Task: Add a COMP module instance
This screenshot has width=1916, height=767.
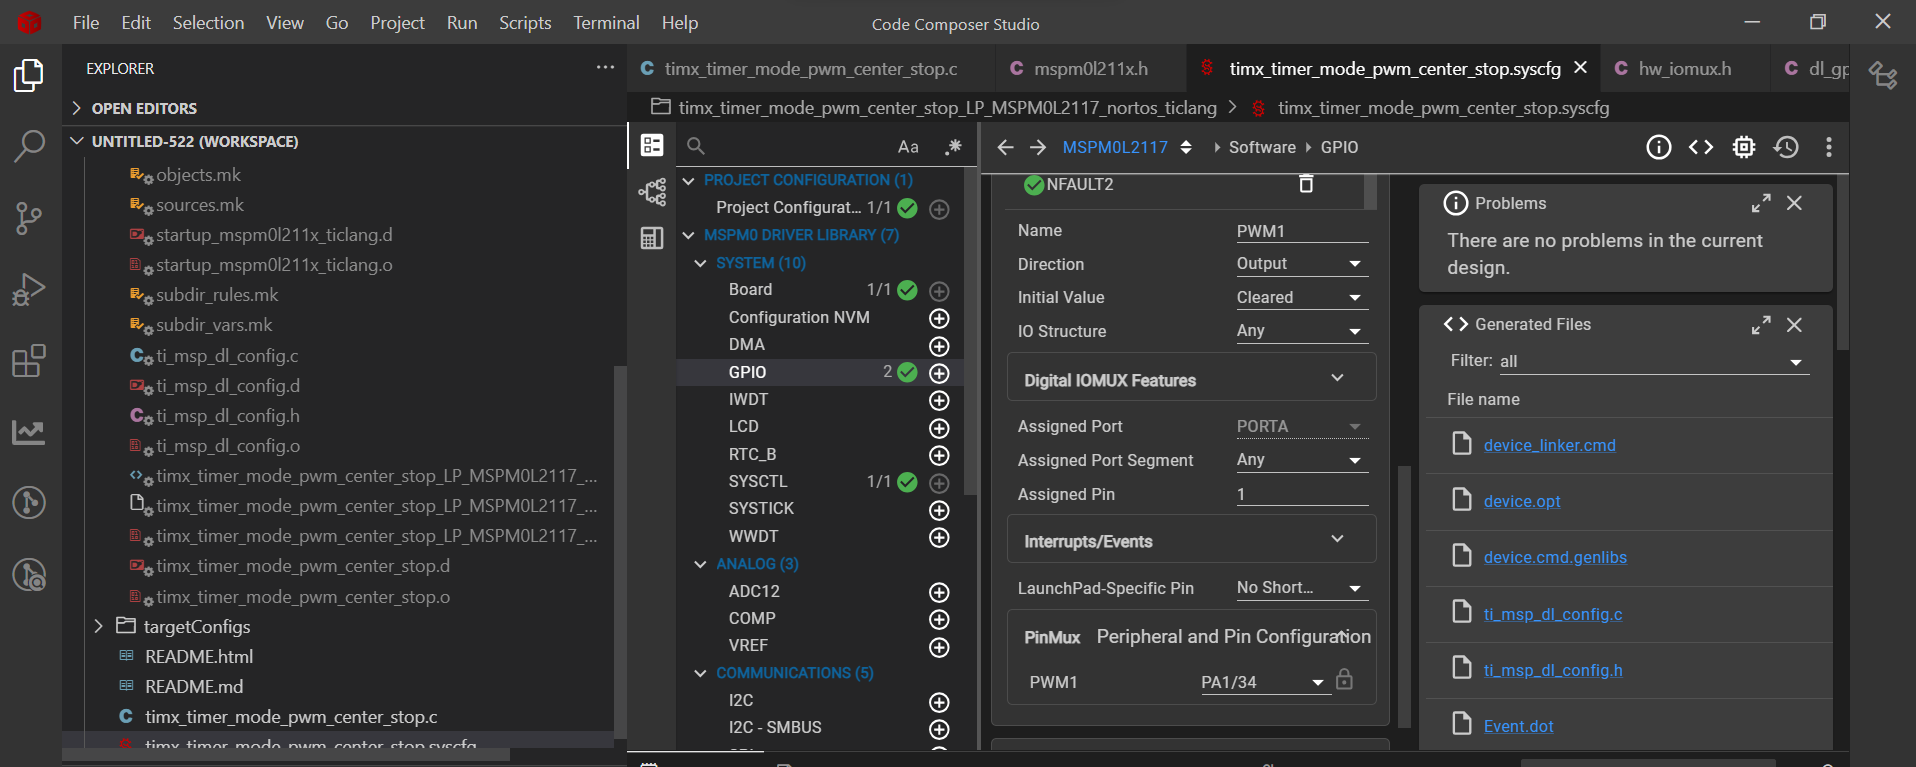Action: click(939, 619)
